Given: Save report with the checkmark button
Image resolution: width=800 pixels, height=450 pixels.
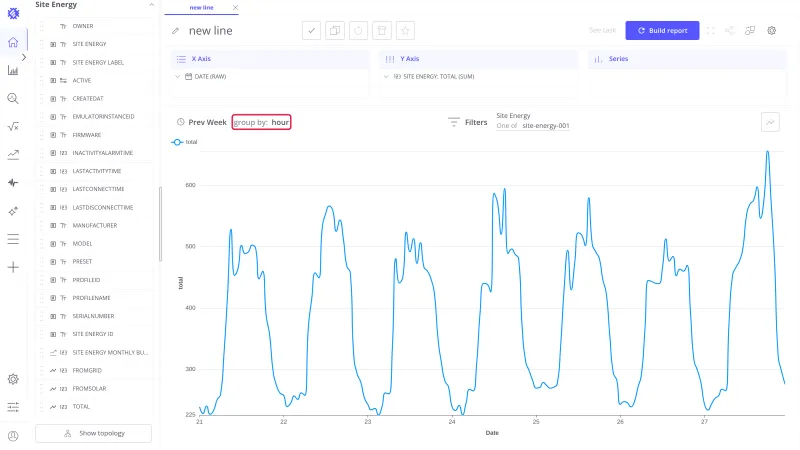Looking at the screenshot, I should (311, 31).
